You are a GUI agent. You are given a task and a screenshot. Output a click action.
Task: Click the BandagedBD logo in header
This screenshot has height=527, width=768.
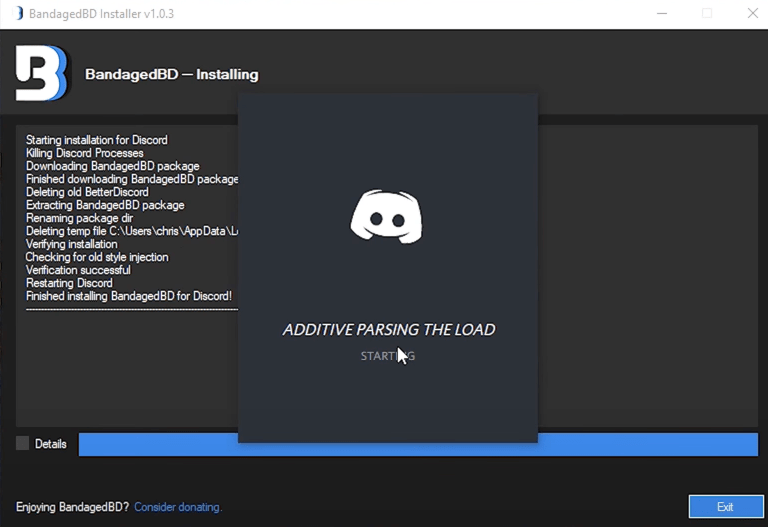point(42,73)
